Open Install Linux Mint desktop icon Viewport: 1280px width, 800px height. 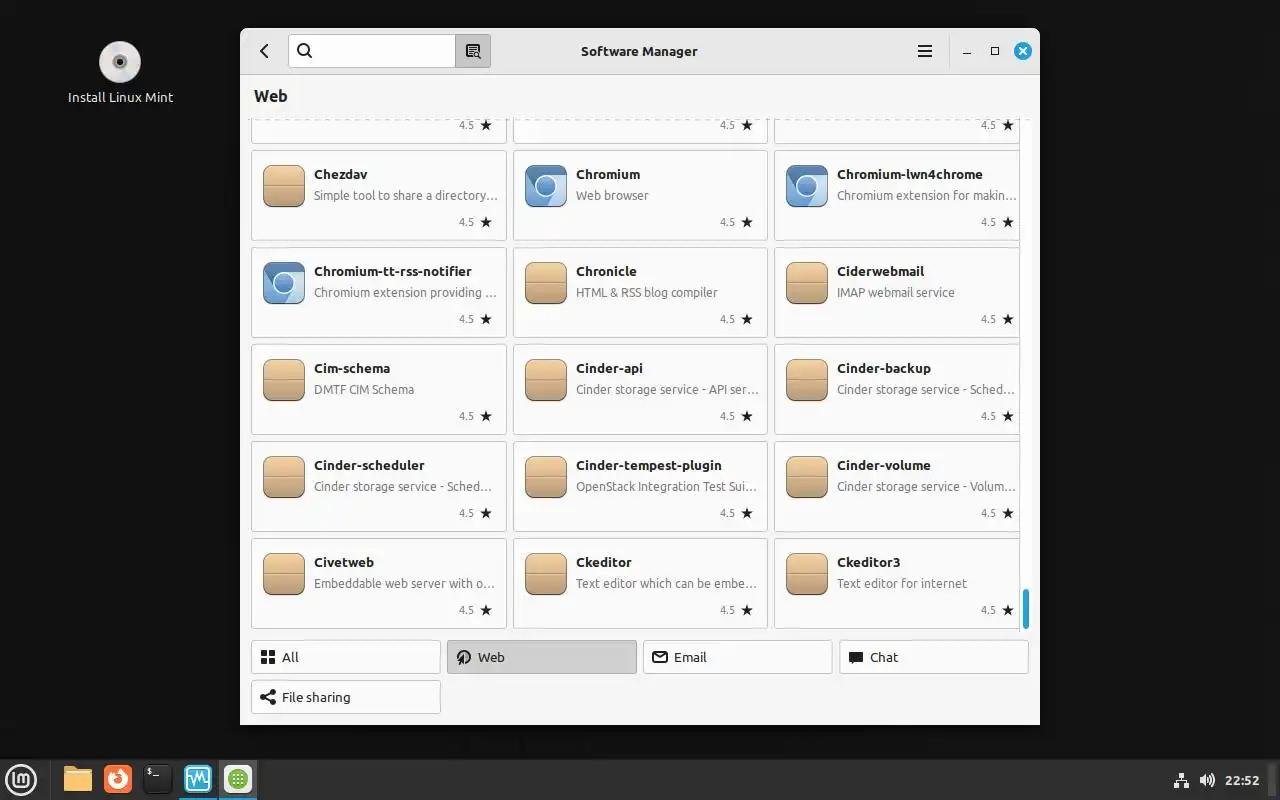coord(120,72)
